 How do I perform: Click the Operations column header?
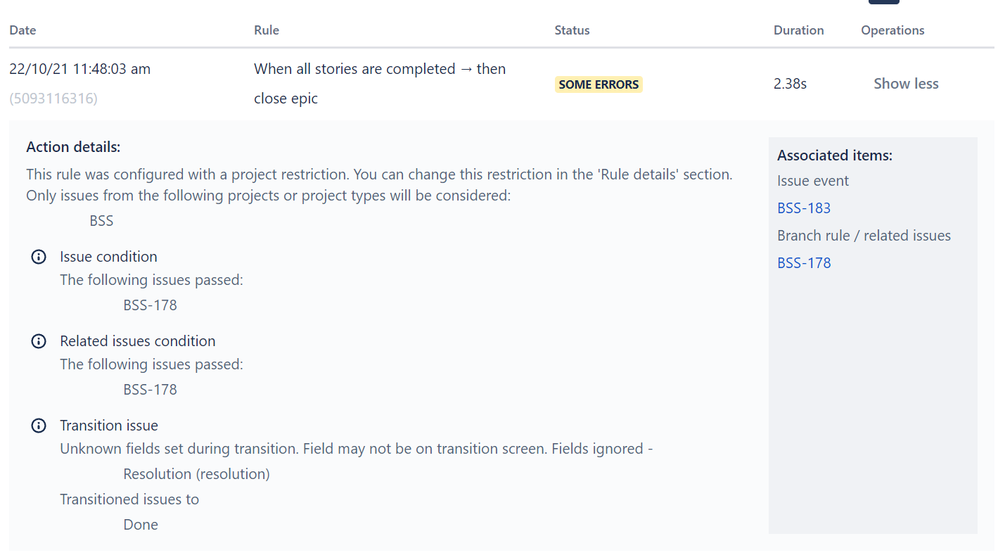(x=892, y=30)
